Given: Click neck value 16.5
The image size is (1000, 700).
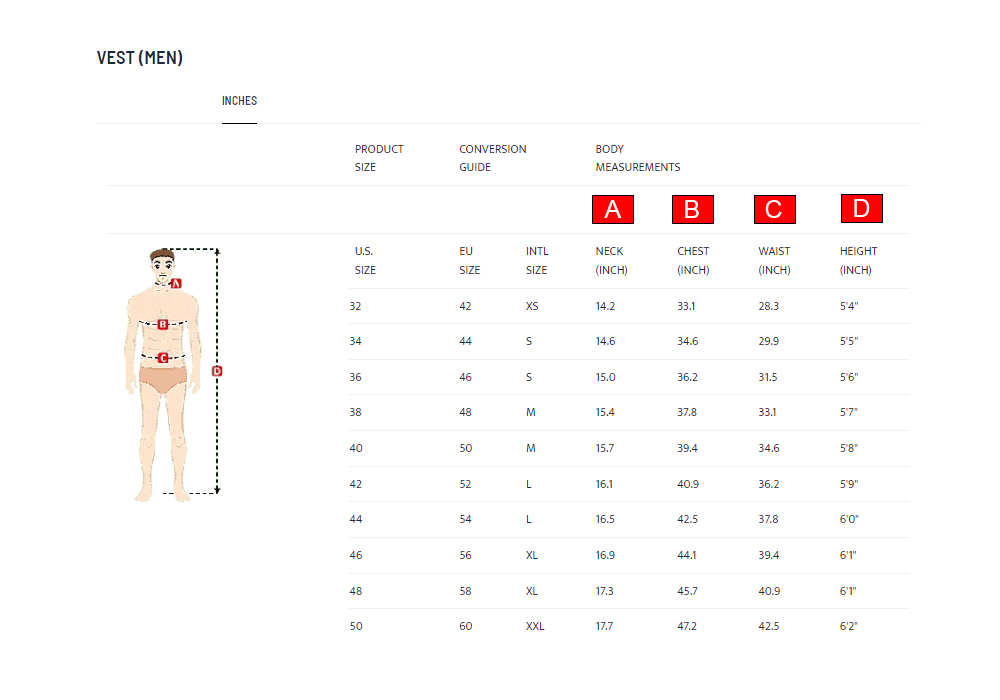Looking at the screenshot, I should pos(605,519).
